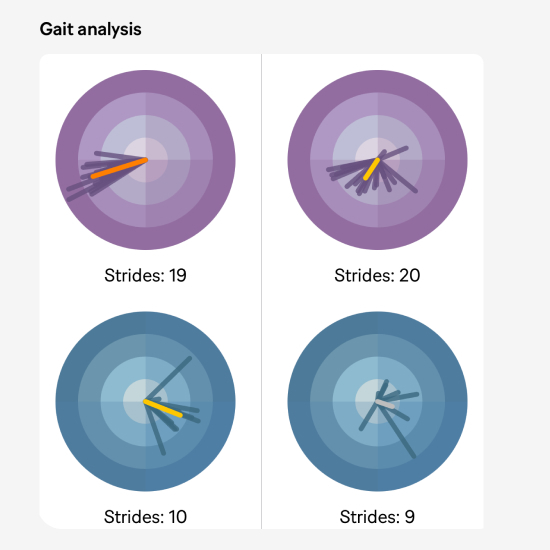Click the "Strides: 19" label
This screenshot has height=550, width=550.
pos(145,275)
